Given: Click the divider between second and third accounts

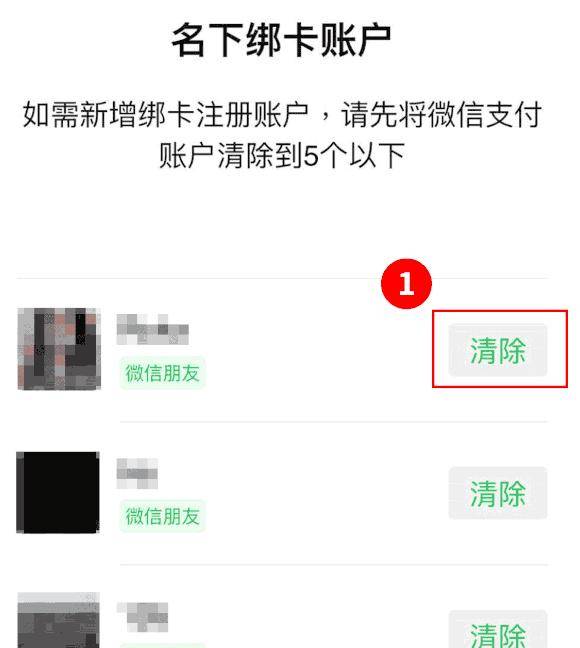Looking at the screenshot, I should coord(334,564).
